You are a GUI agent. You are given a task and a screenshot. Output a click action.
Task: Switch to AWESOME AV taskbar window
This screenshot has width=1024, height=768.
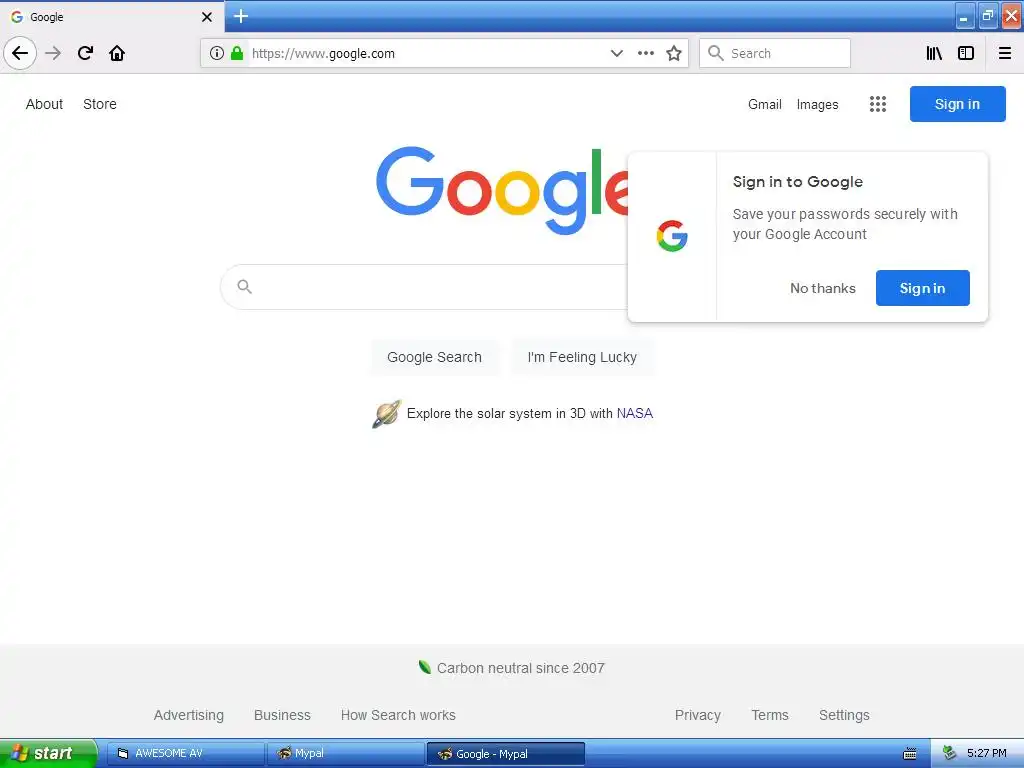pyautogui.click(x=185, y=754)
